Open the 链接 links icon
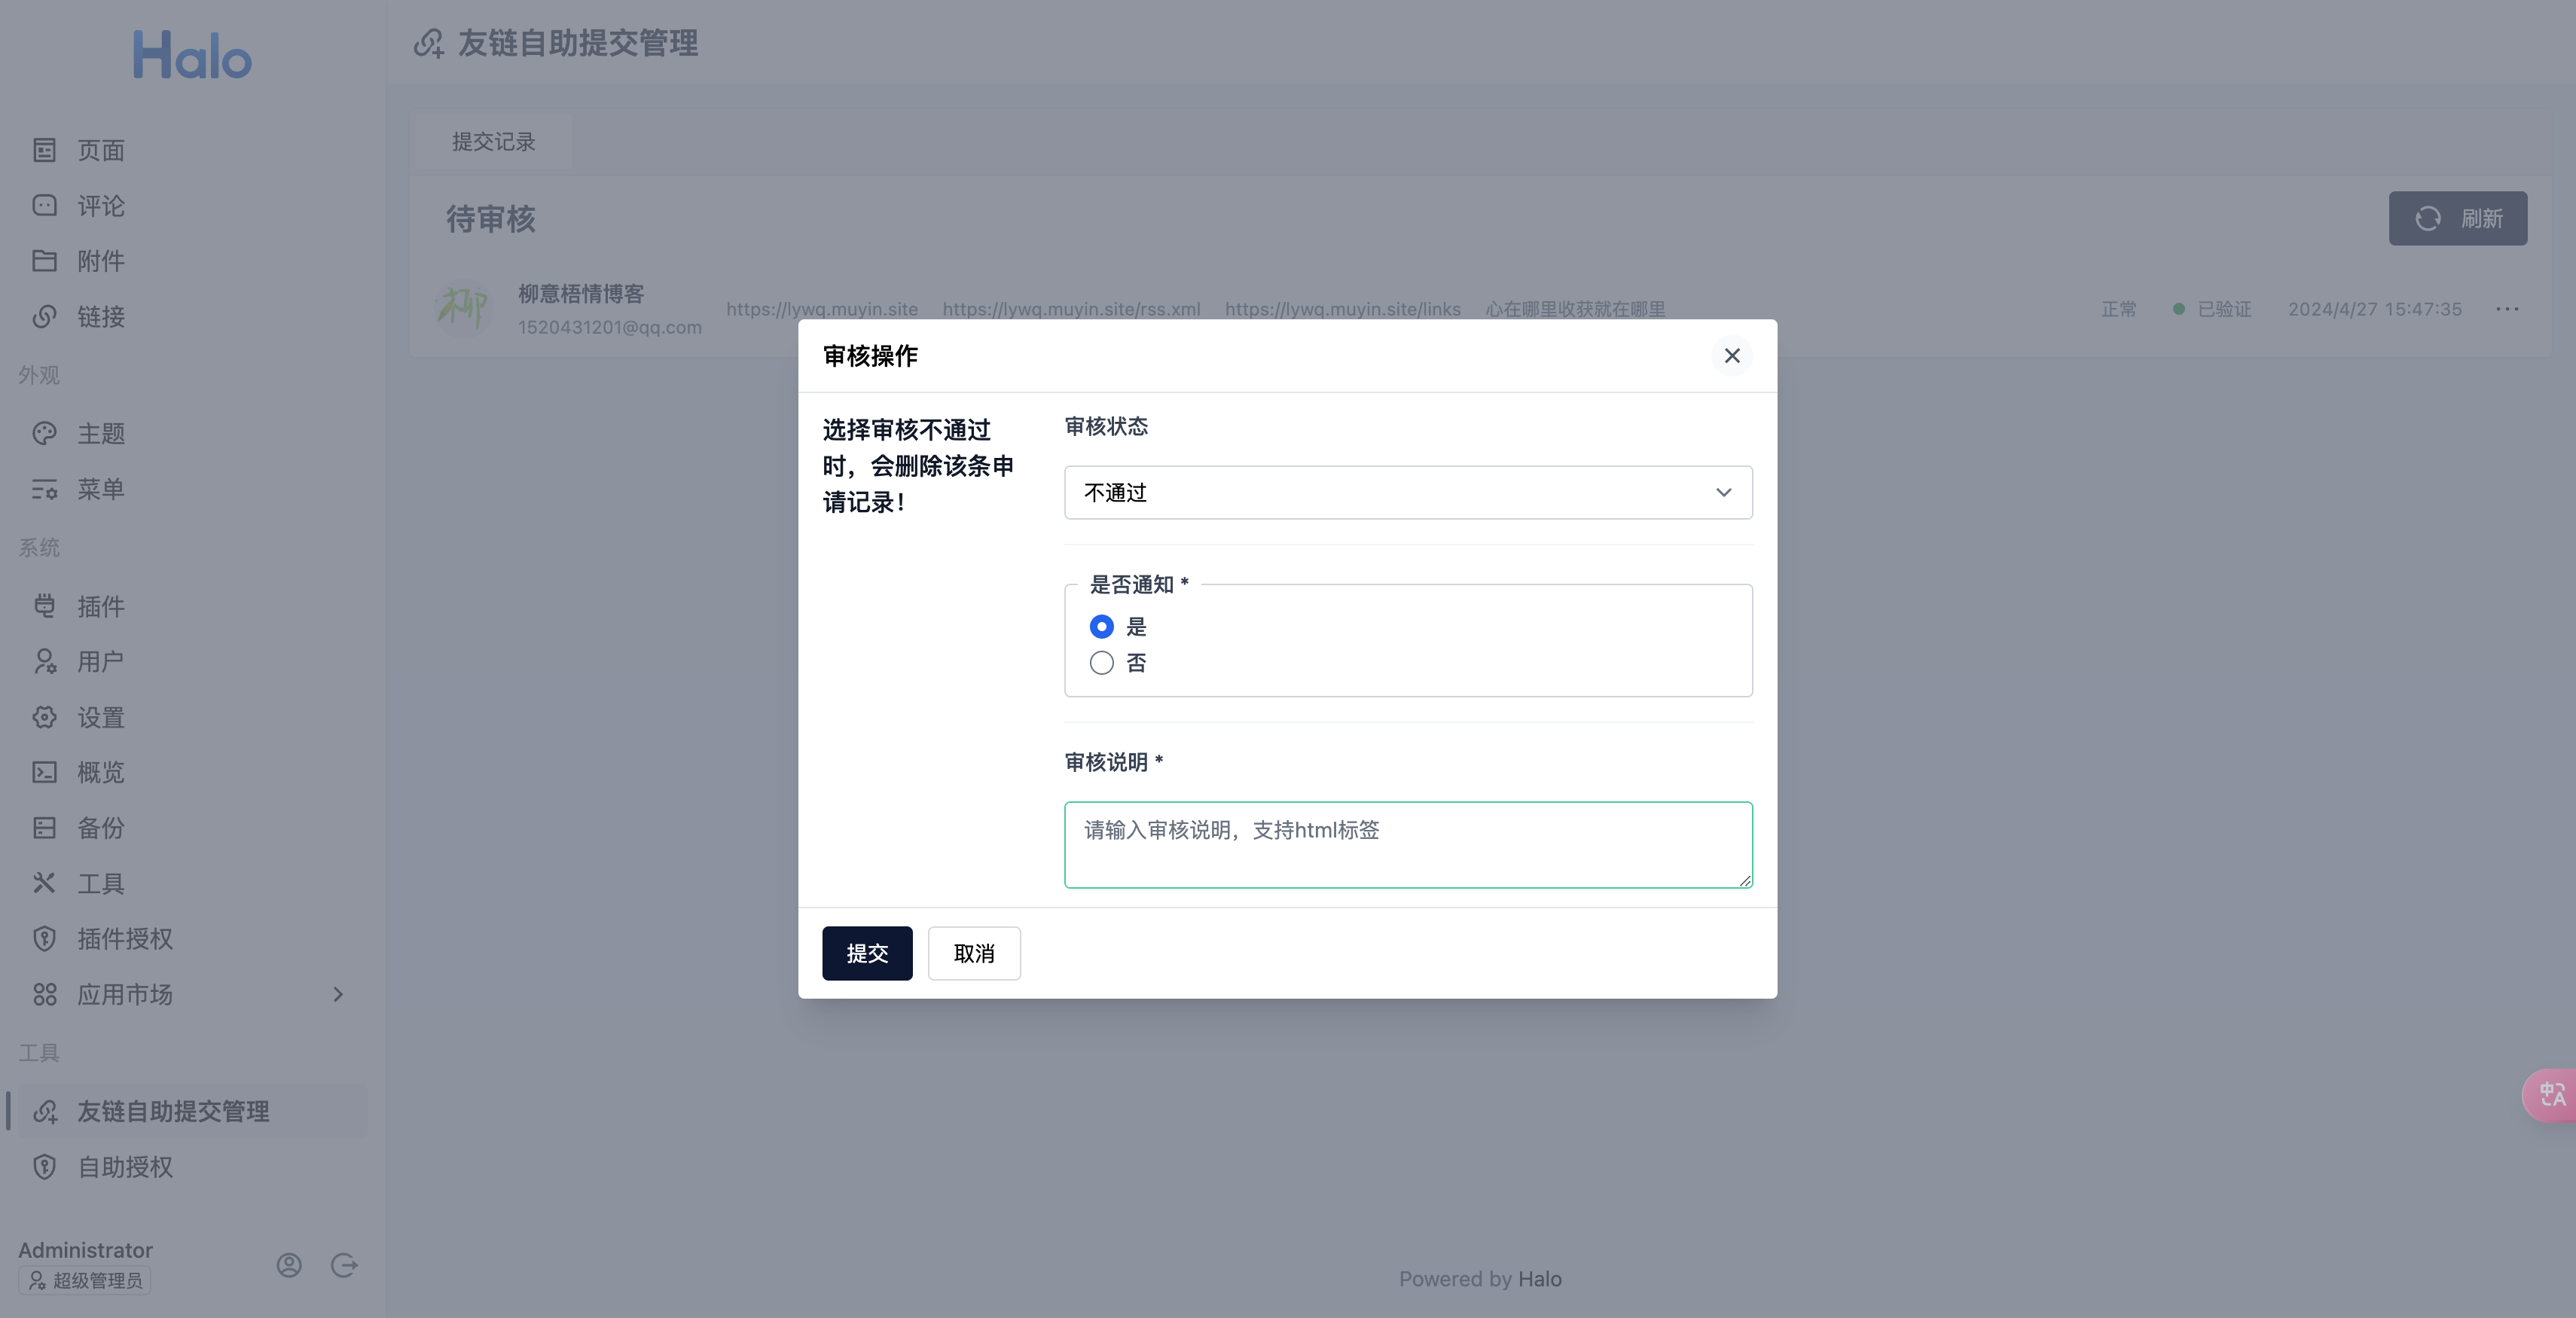Viewport: 2576px width, 1318px height. [44, 316]
